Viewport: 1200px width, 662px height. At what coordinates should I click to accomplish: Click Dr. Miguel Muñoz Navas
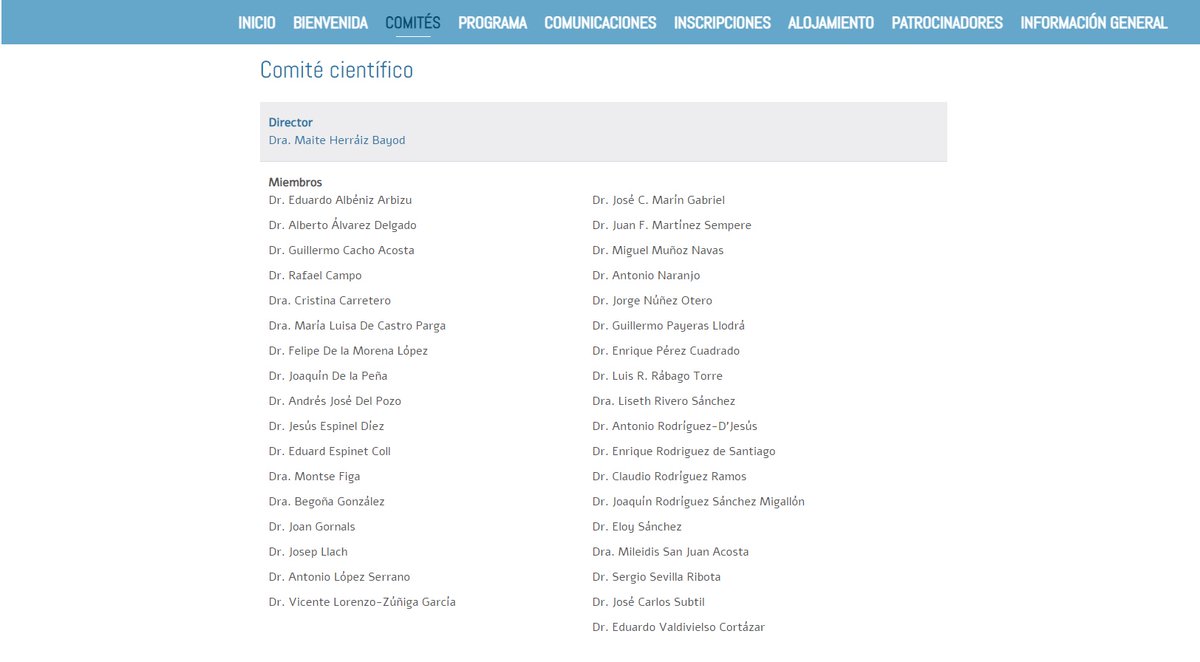[658, 250]
